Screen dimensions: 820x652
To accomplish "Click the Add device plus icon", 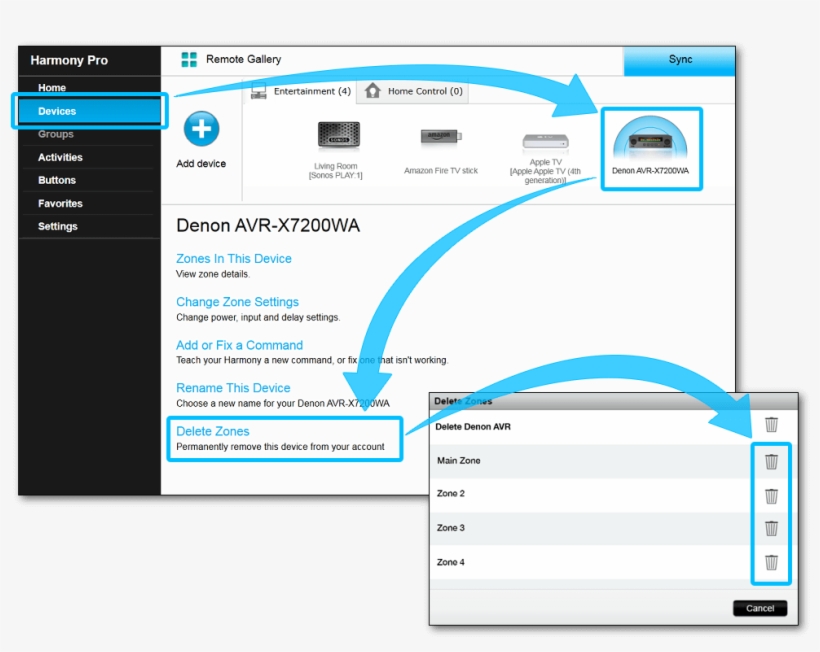I will [201, 129].
